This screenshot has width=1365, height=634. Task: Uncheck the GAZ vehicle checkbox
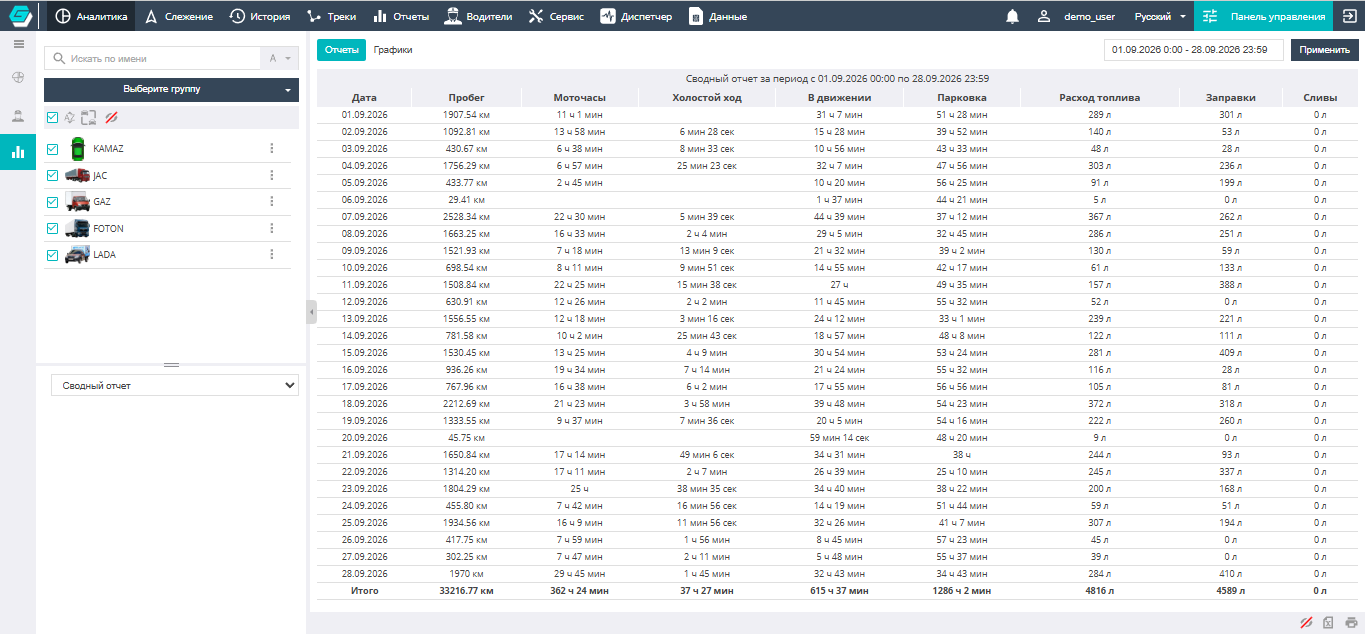coord(53,202)
